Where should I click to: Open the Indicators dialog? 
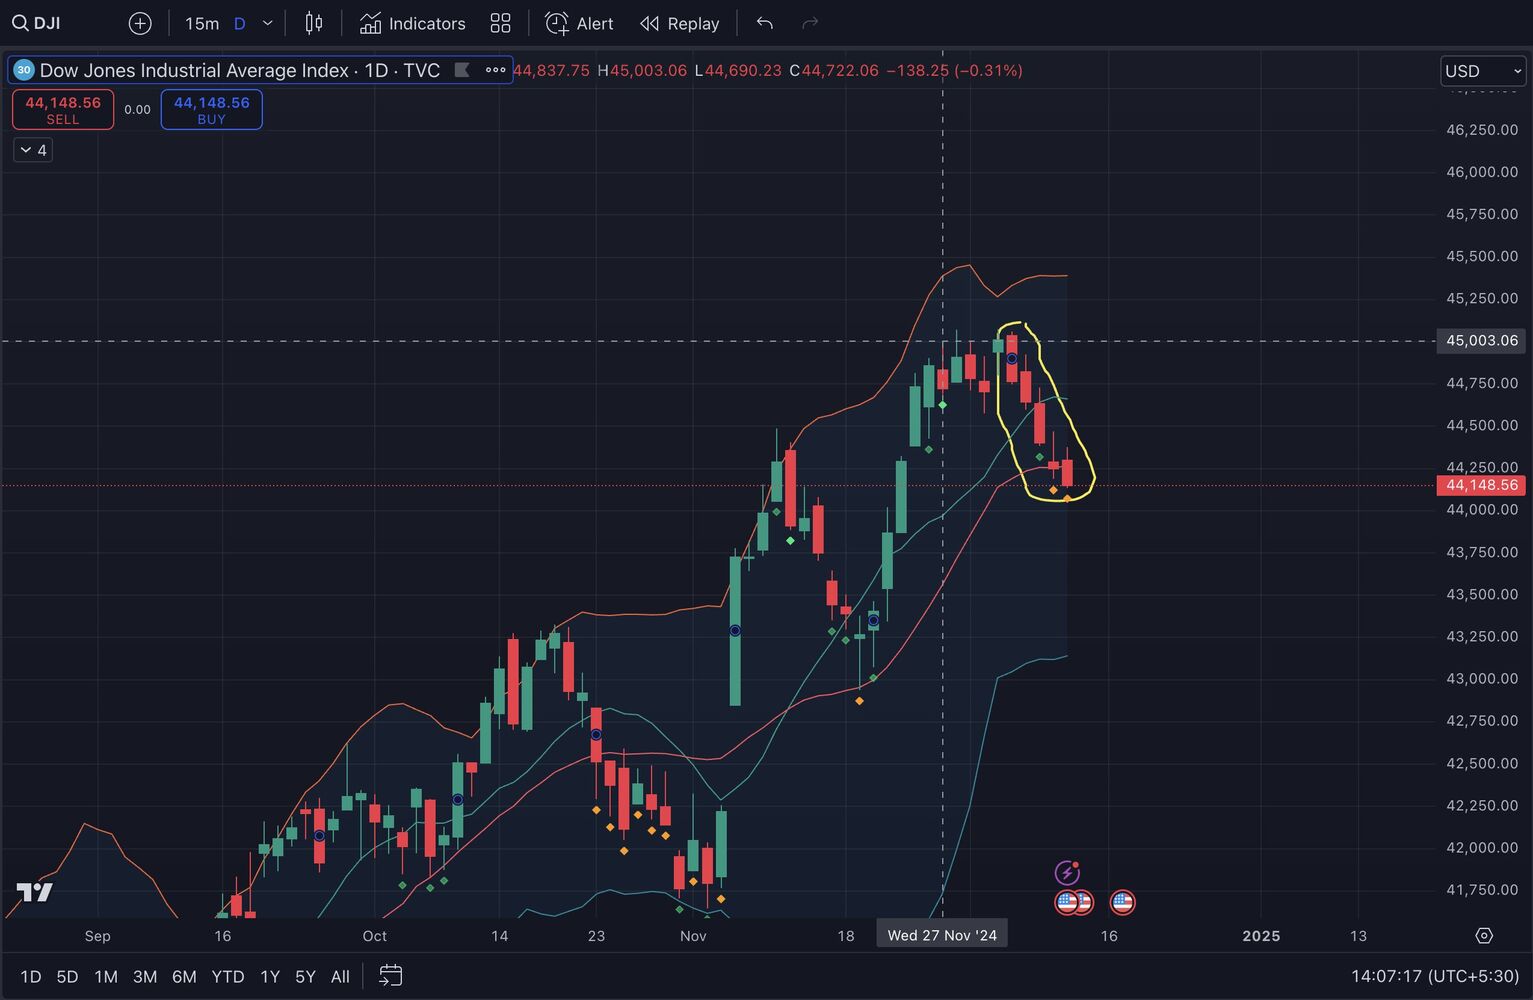tap(413, 23)
